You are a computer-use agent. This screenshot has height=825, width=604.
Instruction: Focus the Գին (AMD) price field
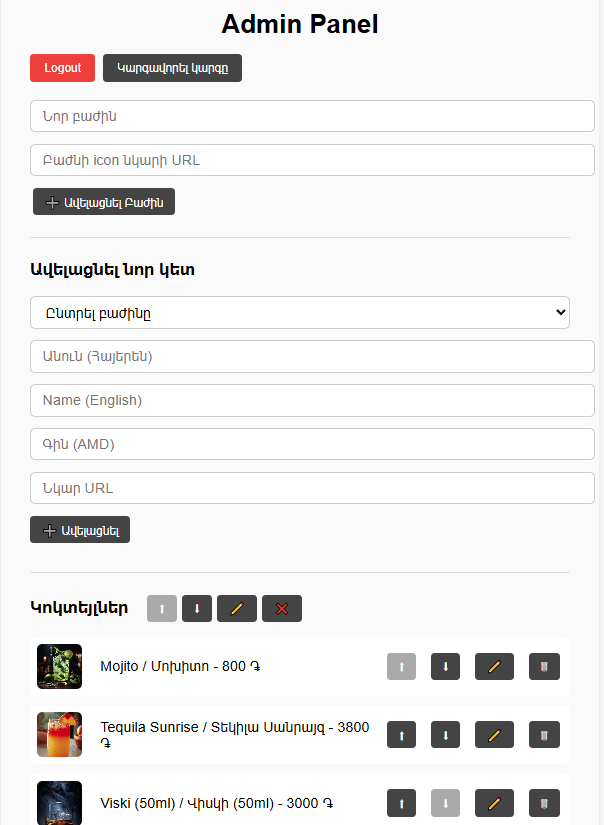pyautogui.click(x=313, y=444)
